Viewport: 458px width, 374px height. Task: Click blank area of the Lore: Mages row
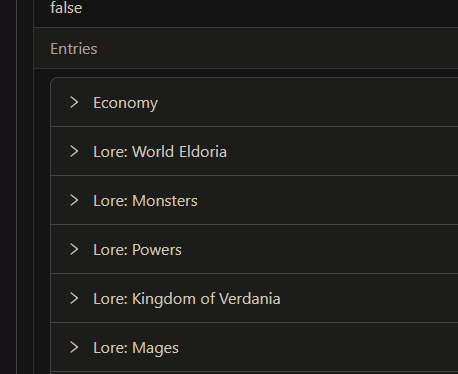click(x=317, y=347)
